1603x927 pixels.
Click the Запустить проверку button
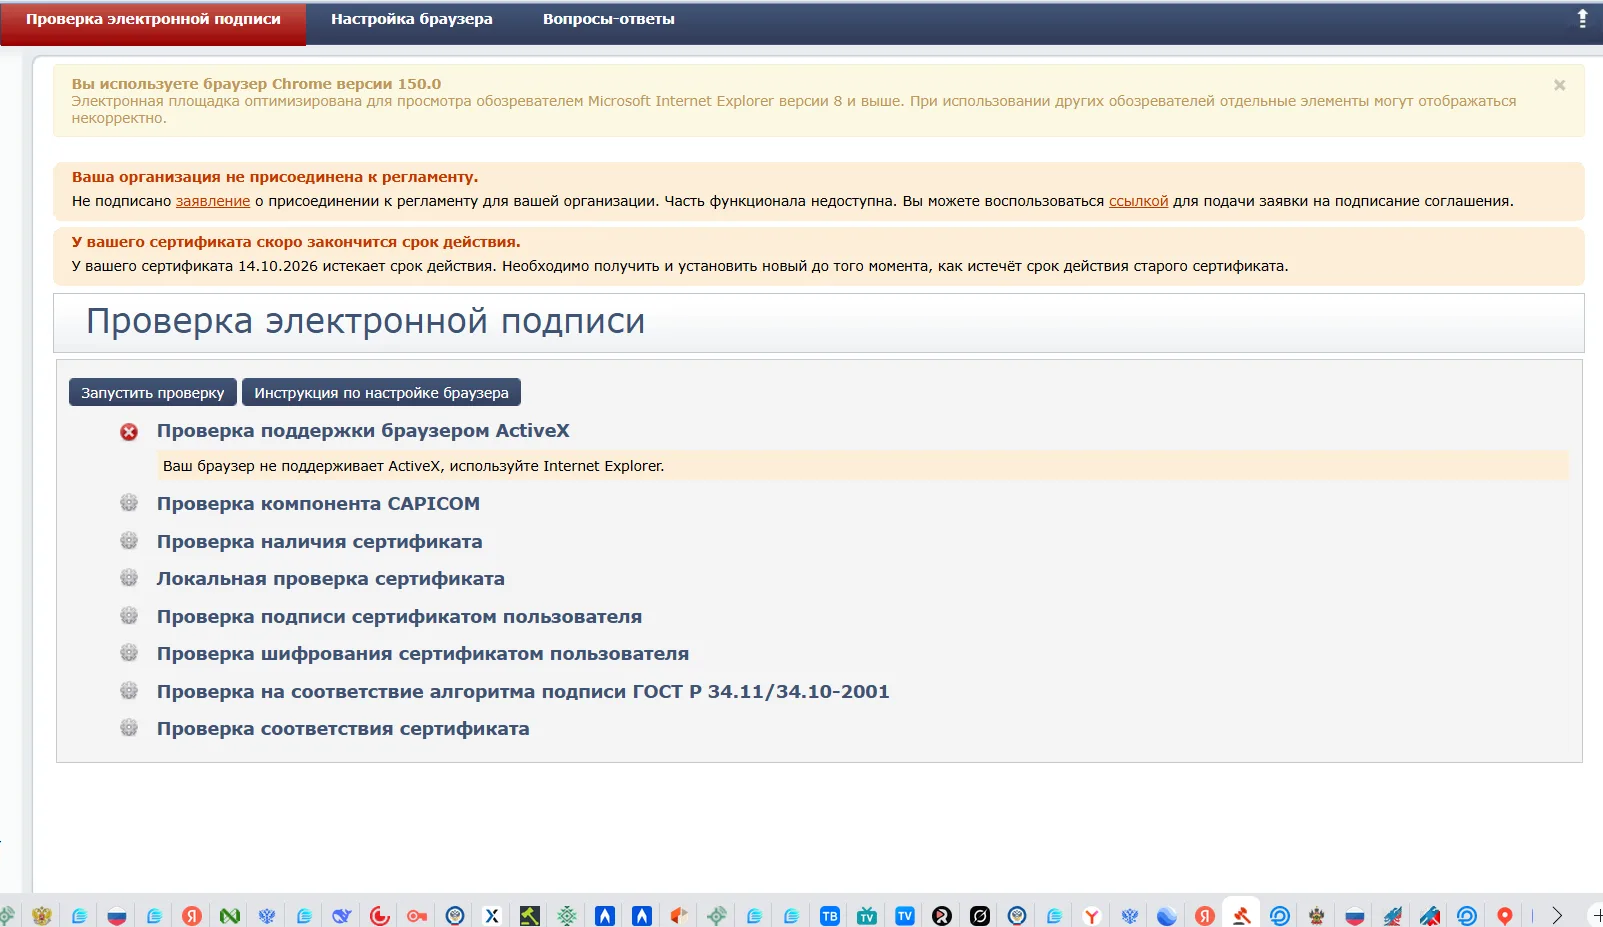click(x=153, y=392)
